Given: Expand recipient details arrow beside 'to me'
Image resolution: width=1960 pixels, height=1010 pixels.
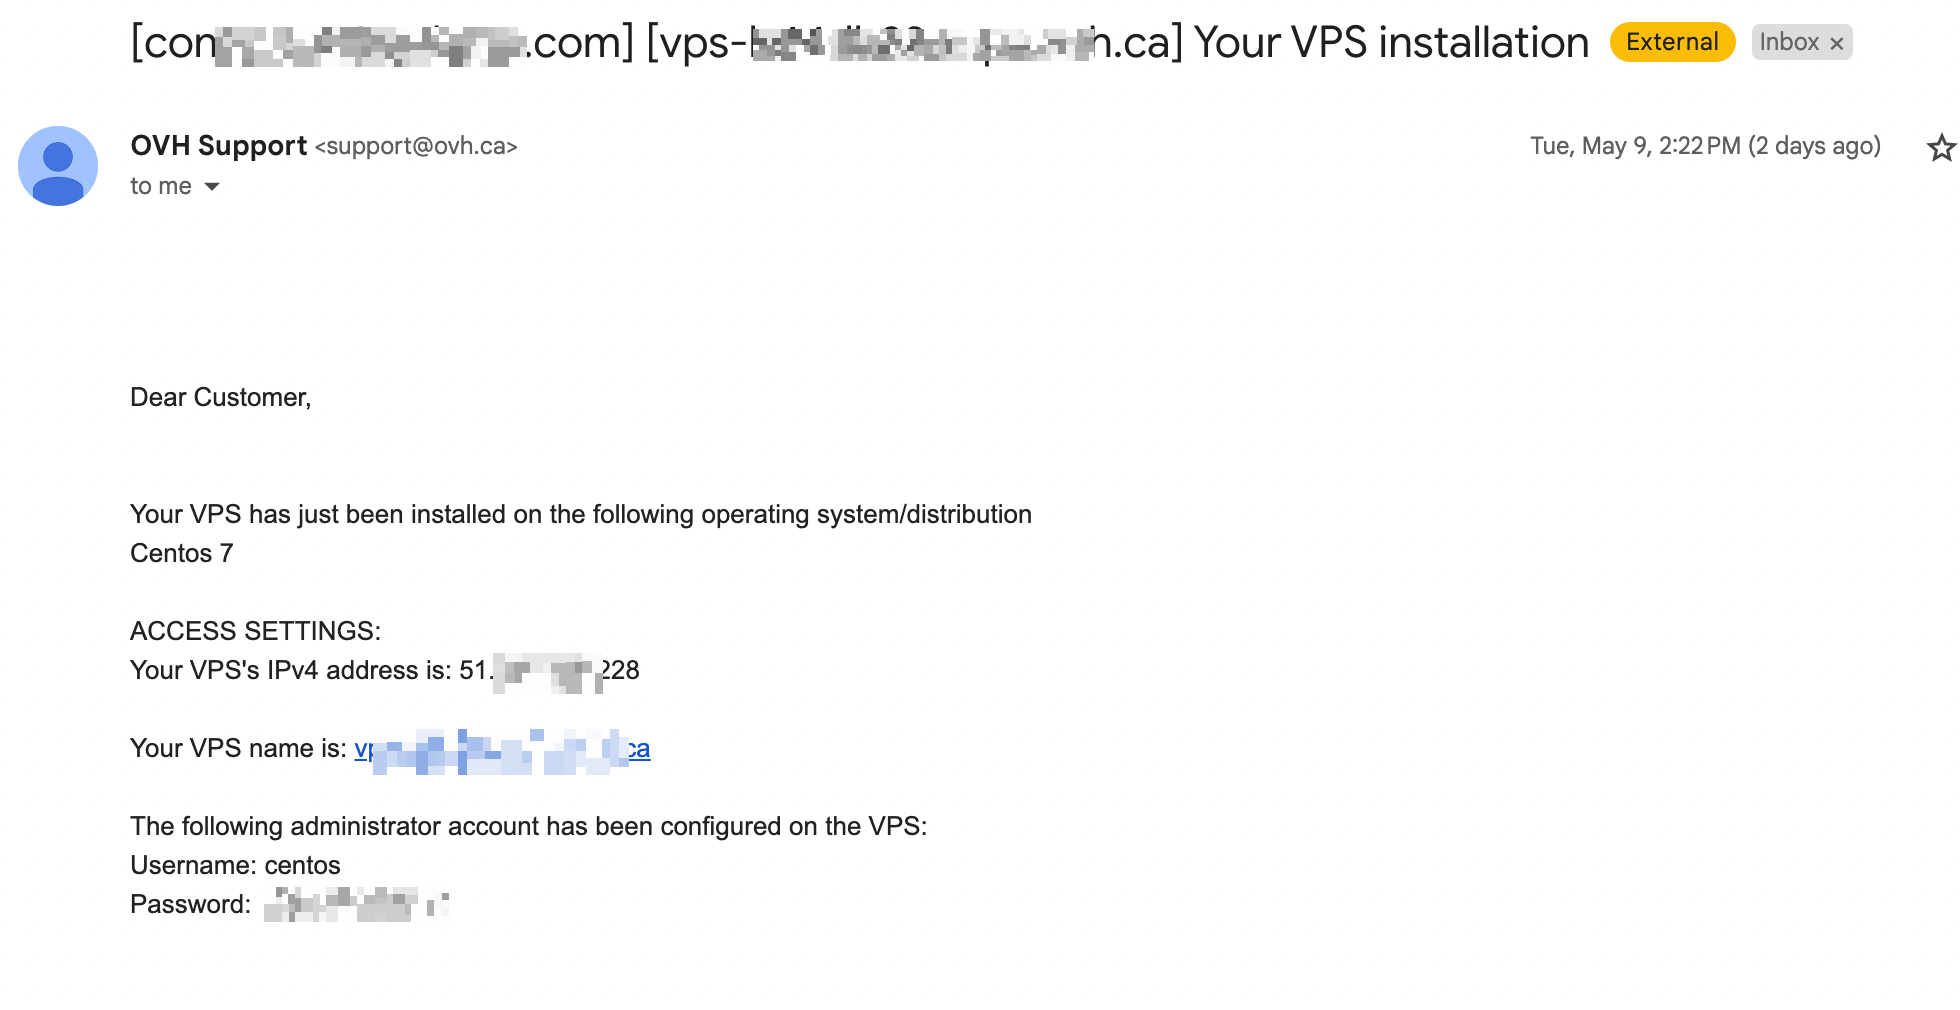Looking at the screenshot, I should pos(212,187).
